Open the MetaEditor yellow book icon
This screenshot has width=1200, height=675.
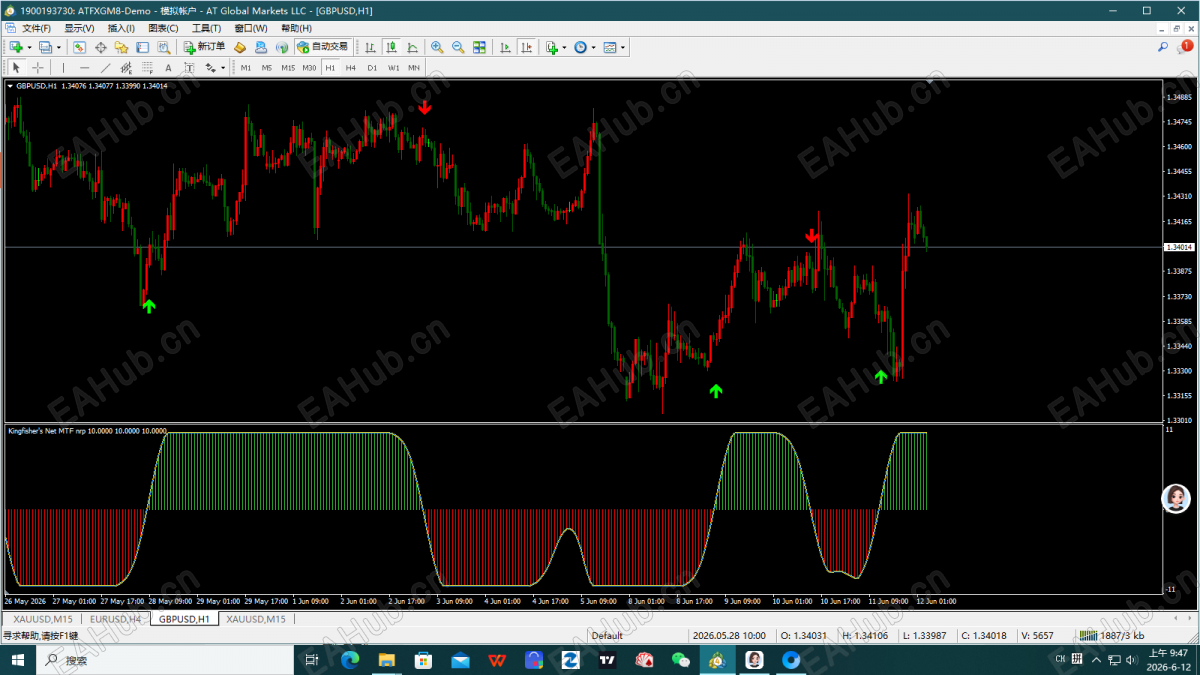(x=240, y=47)
